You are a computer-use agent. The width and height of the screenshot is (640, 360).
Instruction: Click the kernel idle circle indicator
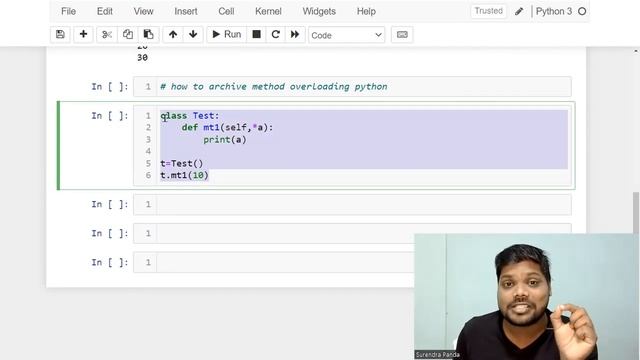tap(582, 11)
